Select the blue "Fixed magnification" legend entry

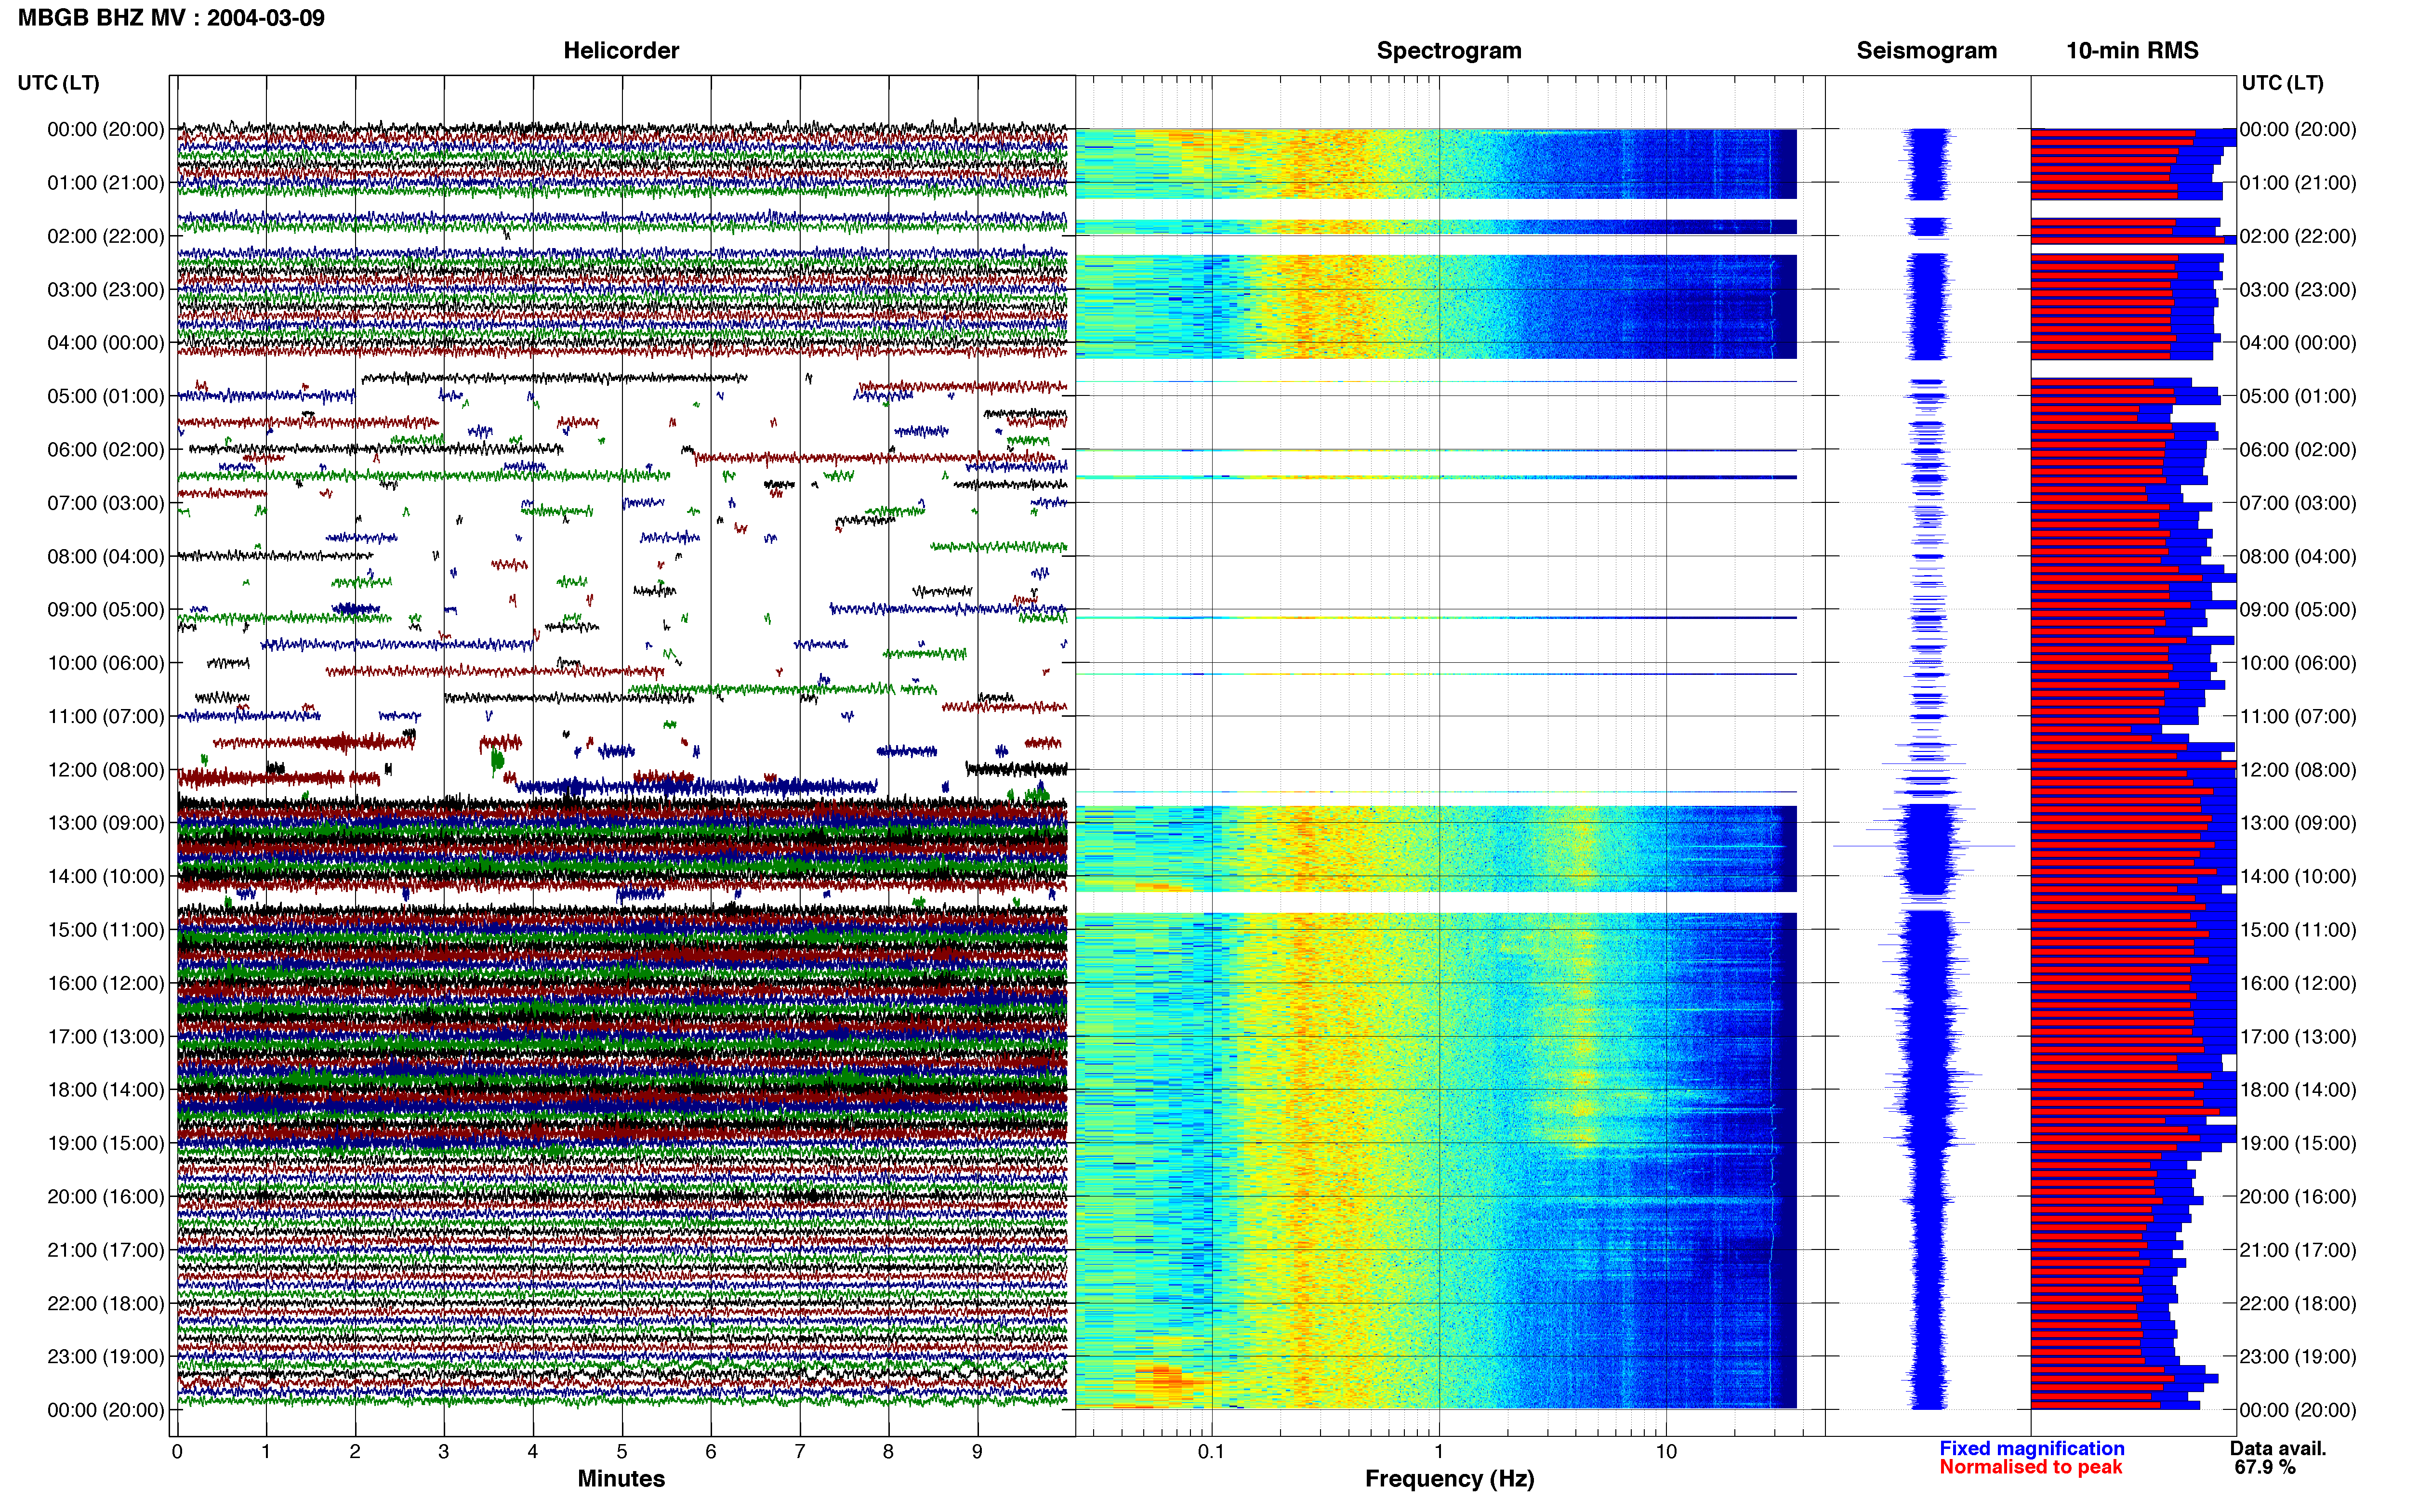click(x=2032, y=1448)
